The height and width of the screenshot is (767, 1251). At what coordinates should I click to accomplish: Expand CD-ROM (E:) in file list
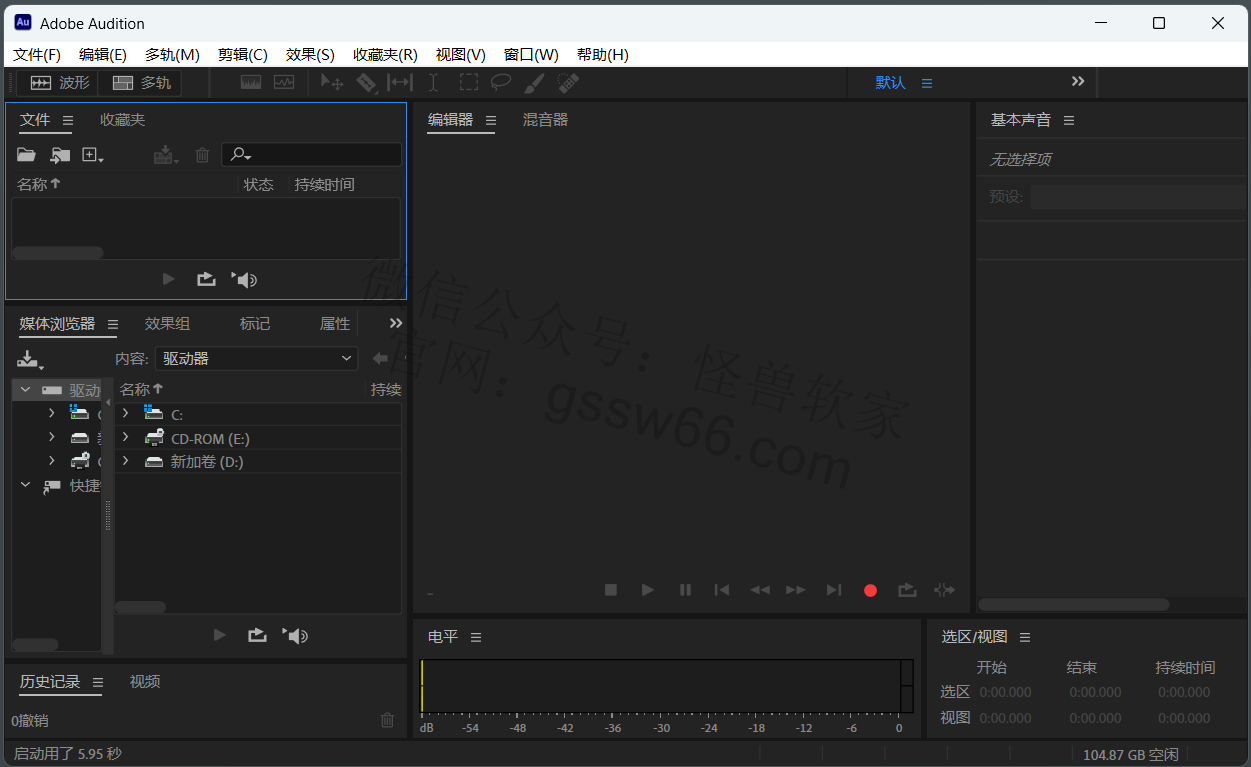coord(125,437)
